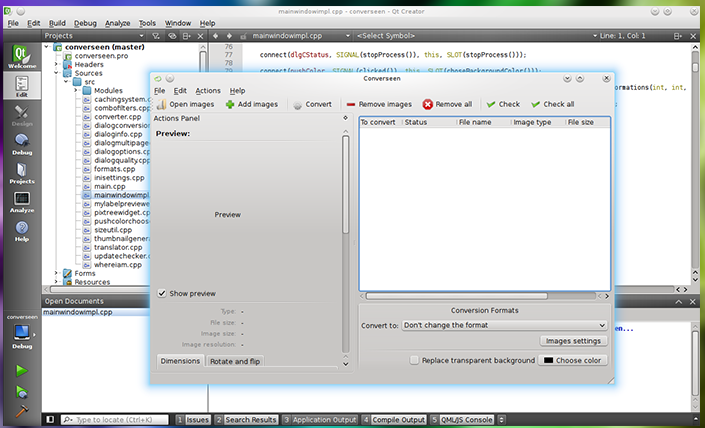Expand the Headers tree node
The height and width of the screenshot is (428, 705).
pyautogui.click(x=56, y=64)
